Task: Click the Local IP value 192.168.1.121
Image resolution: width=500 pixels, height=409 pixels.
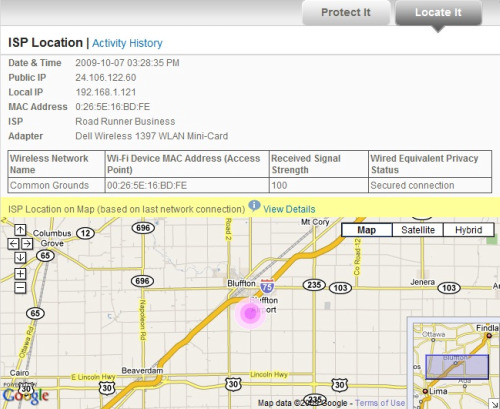Action: tap(106, 92)
